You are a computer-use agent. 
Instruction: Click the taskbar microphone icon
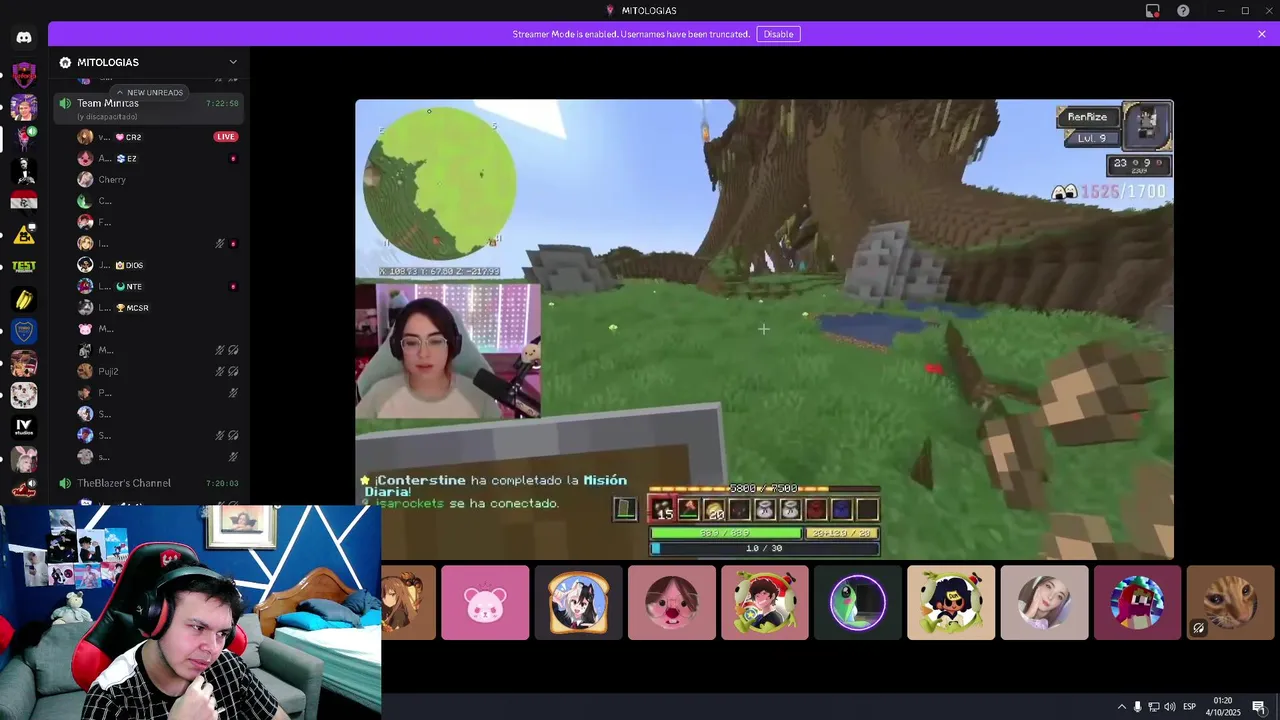(x=1137, y=707)
